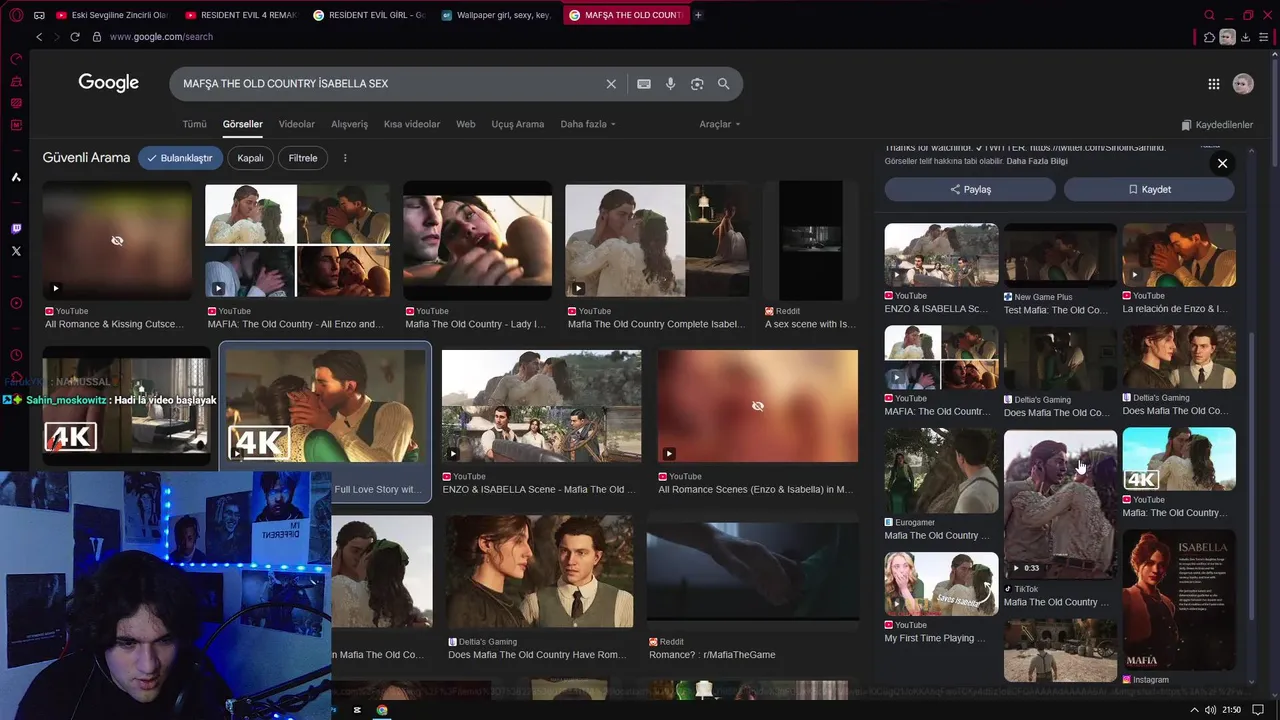The width and height of the screenshot is (1280, 720).
Task: Clear the search query with the X icon
Action: [611, 84]
